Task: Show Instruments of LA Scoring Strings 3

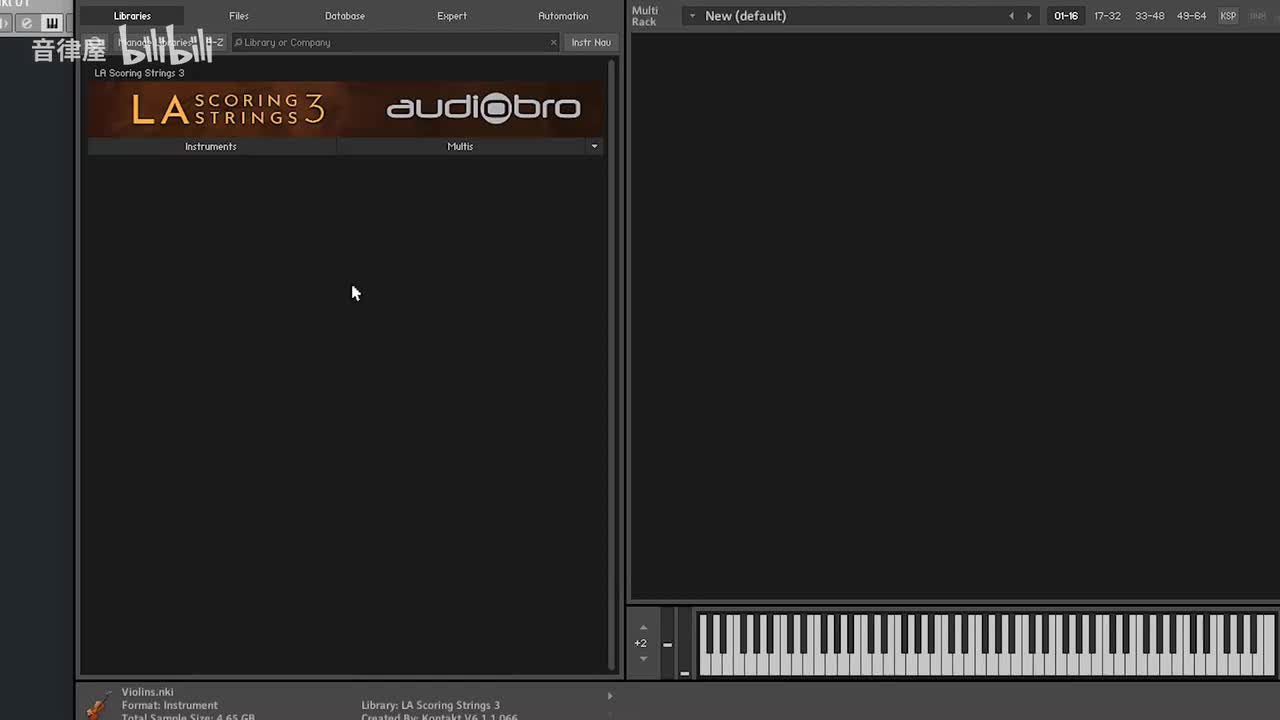Action: pos(211,146)
